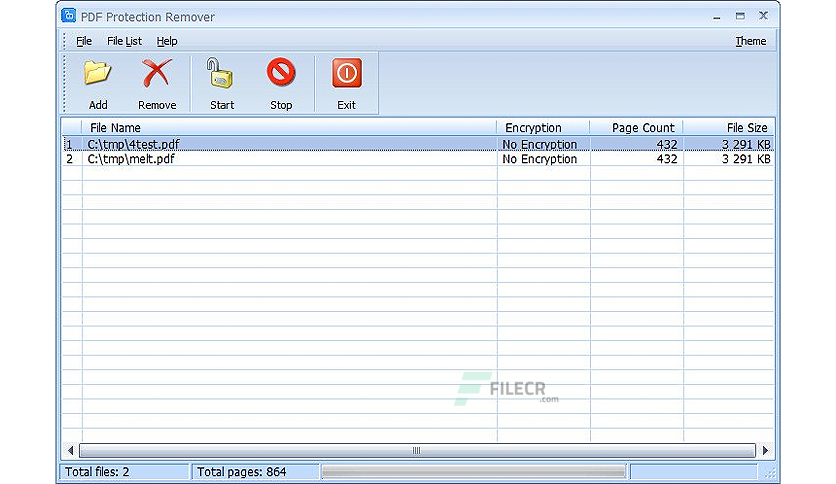The width and height of the screenshot is (836, 484).
Task: Click page count 432 in the 4test.pdf row
Action: 667,144
